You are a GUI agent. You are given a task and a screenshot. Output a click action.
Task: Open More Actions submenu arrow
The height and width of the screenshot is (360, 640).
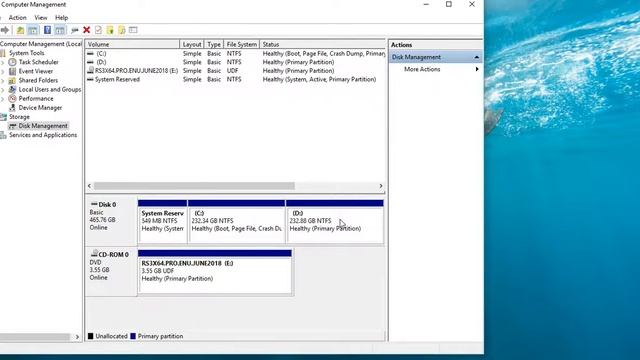477,69
